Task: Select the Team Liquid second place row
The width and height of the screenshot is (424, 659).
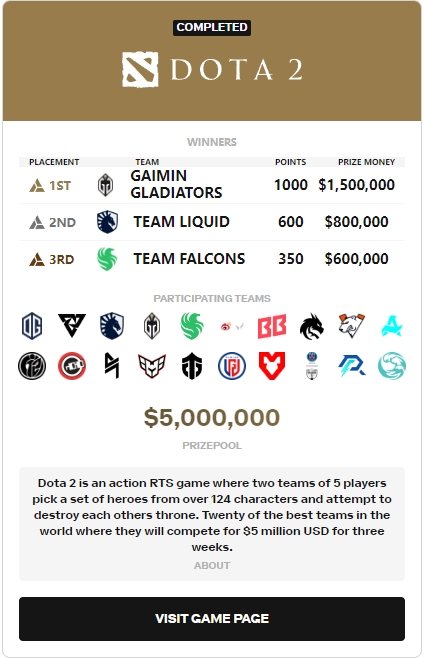Action: click(x=212, y=222)
